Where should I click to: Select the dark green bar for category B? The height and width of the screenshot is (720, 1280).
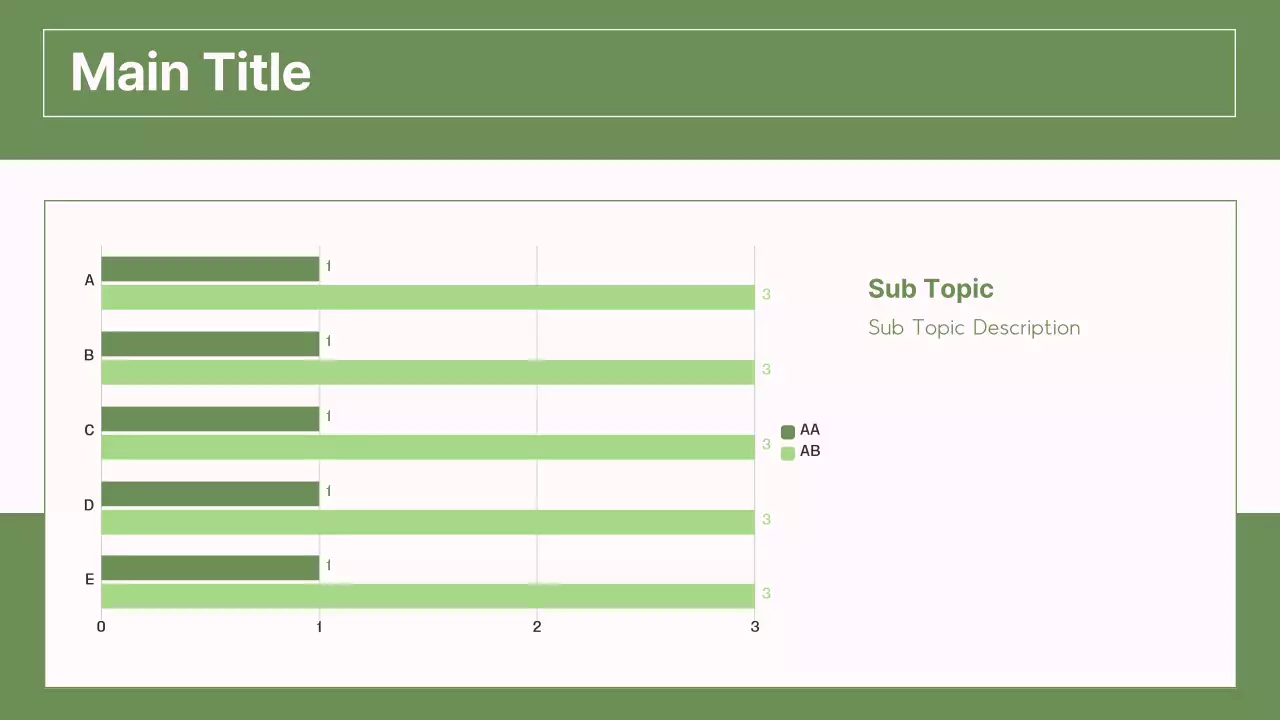pos(210,344)
